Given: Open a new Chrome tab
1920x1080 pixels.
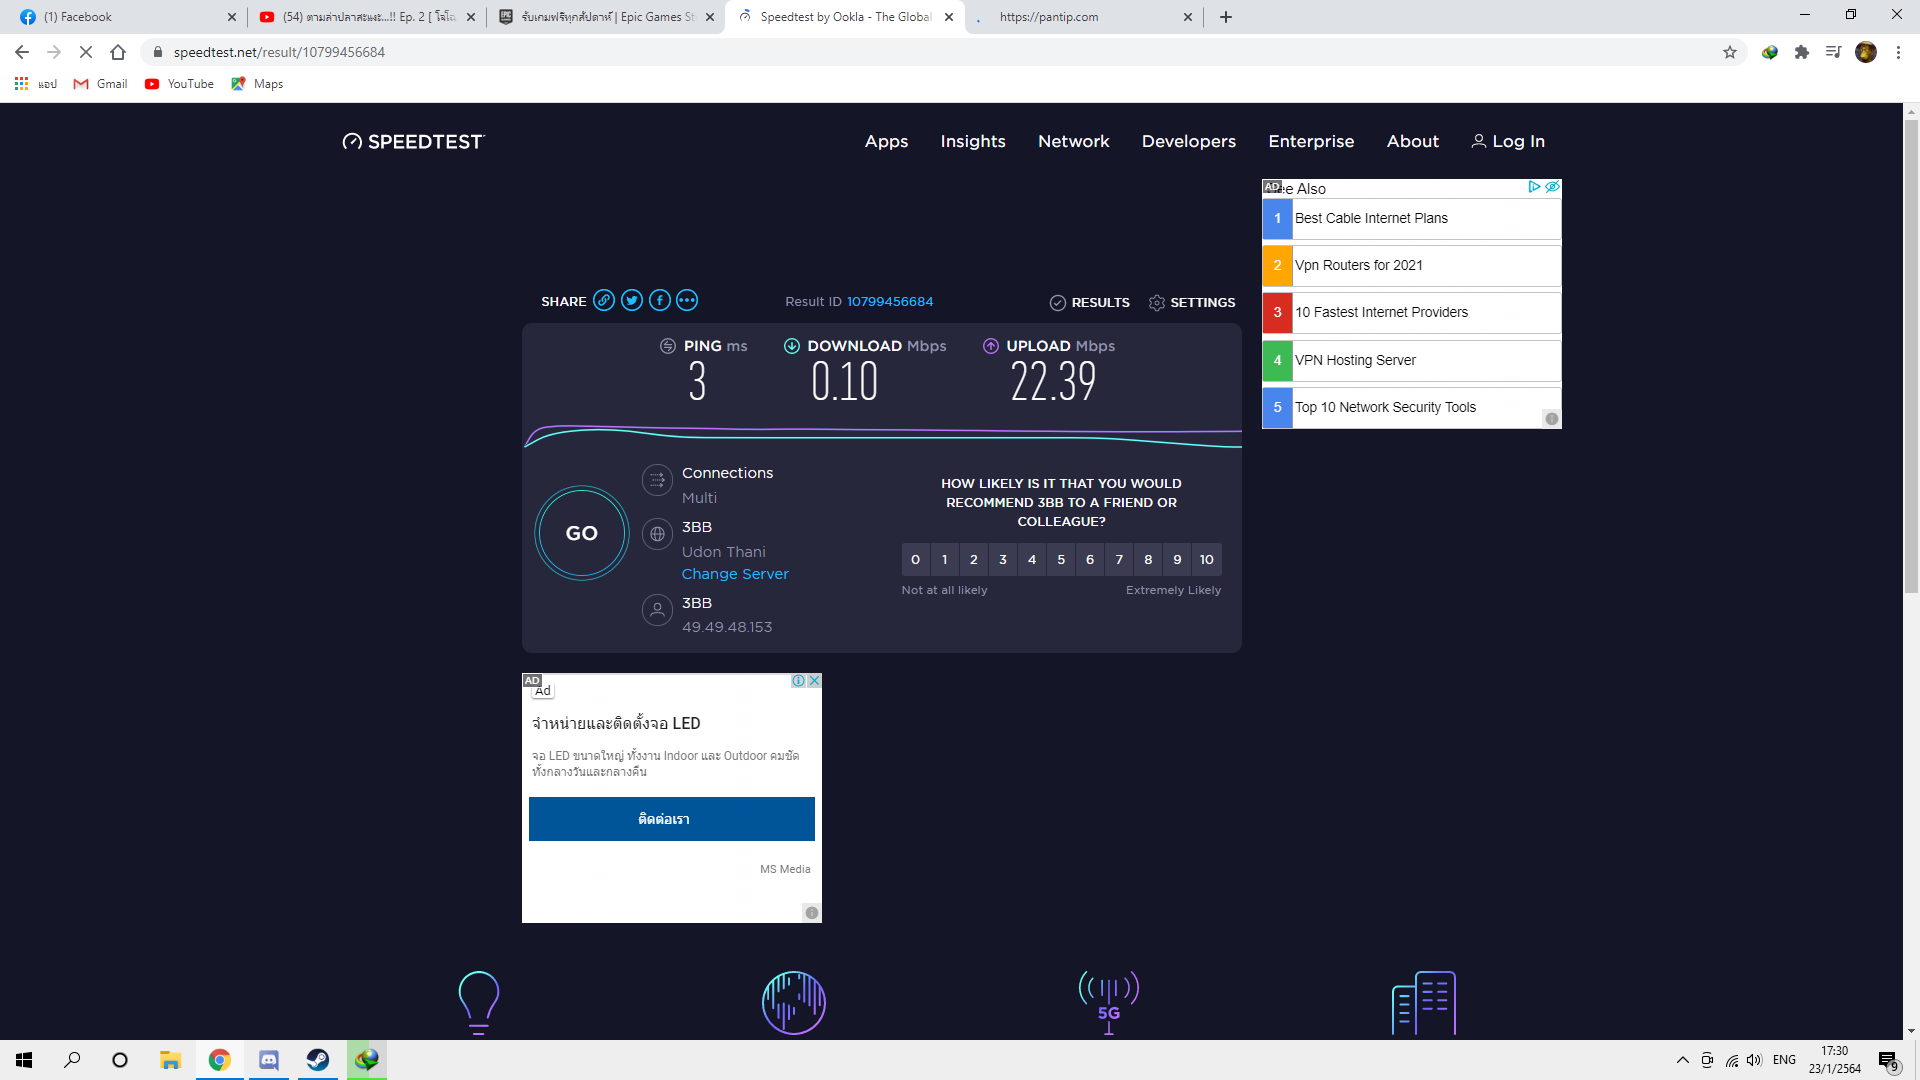Looking at the screenshot, I should (x=1226, y=17).
